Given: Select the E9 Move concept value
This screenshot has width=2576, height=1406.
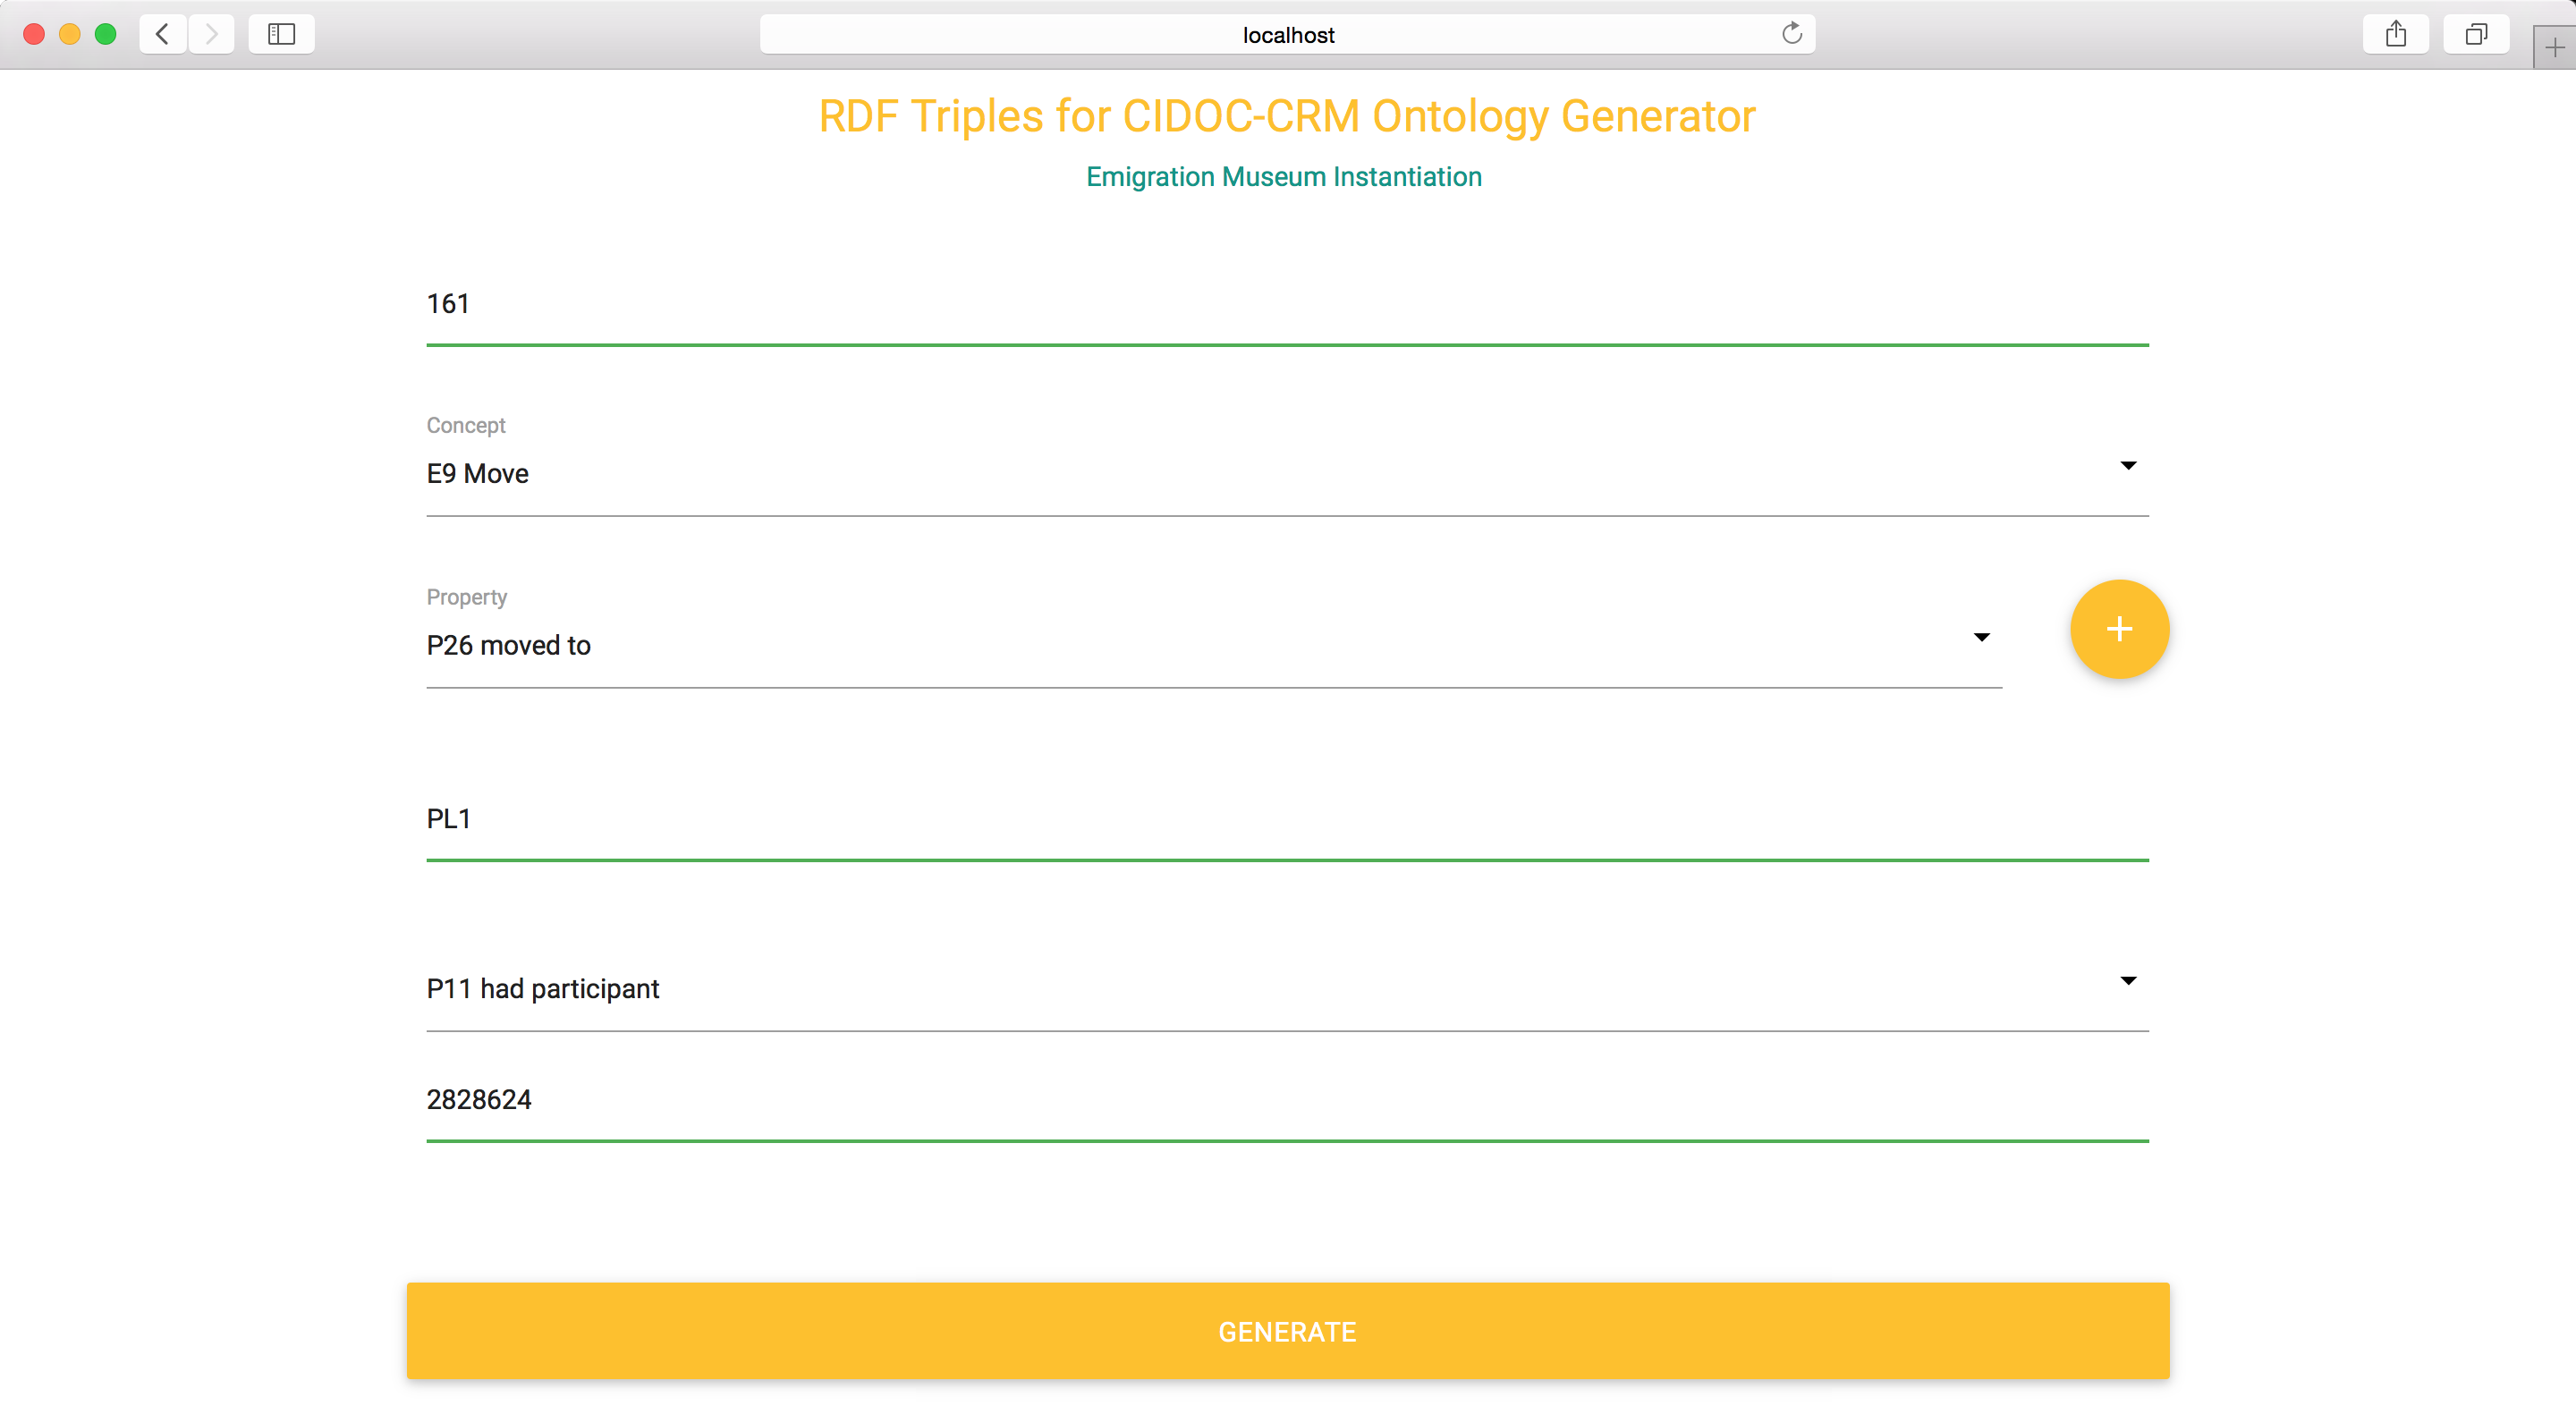Looking at the screenshot, I should (x=478, y=474).
